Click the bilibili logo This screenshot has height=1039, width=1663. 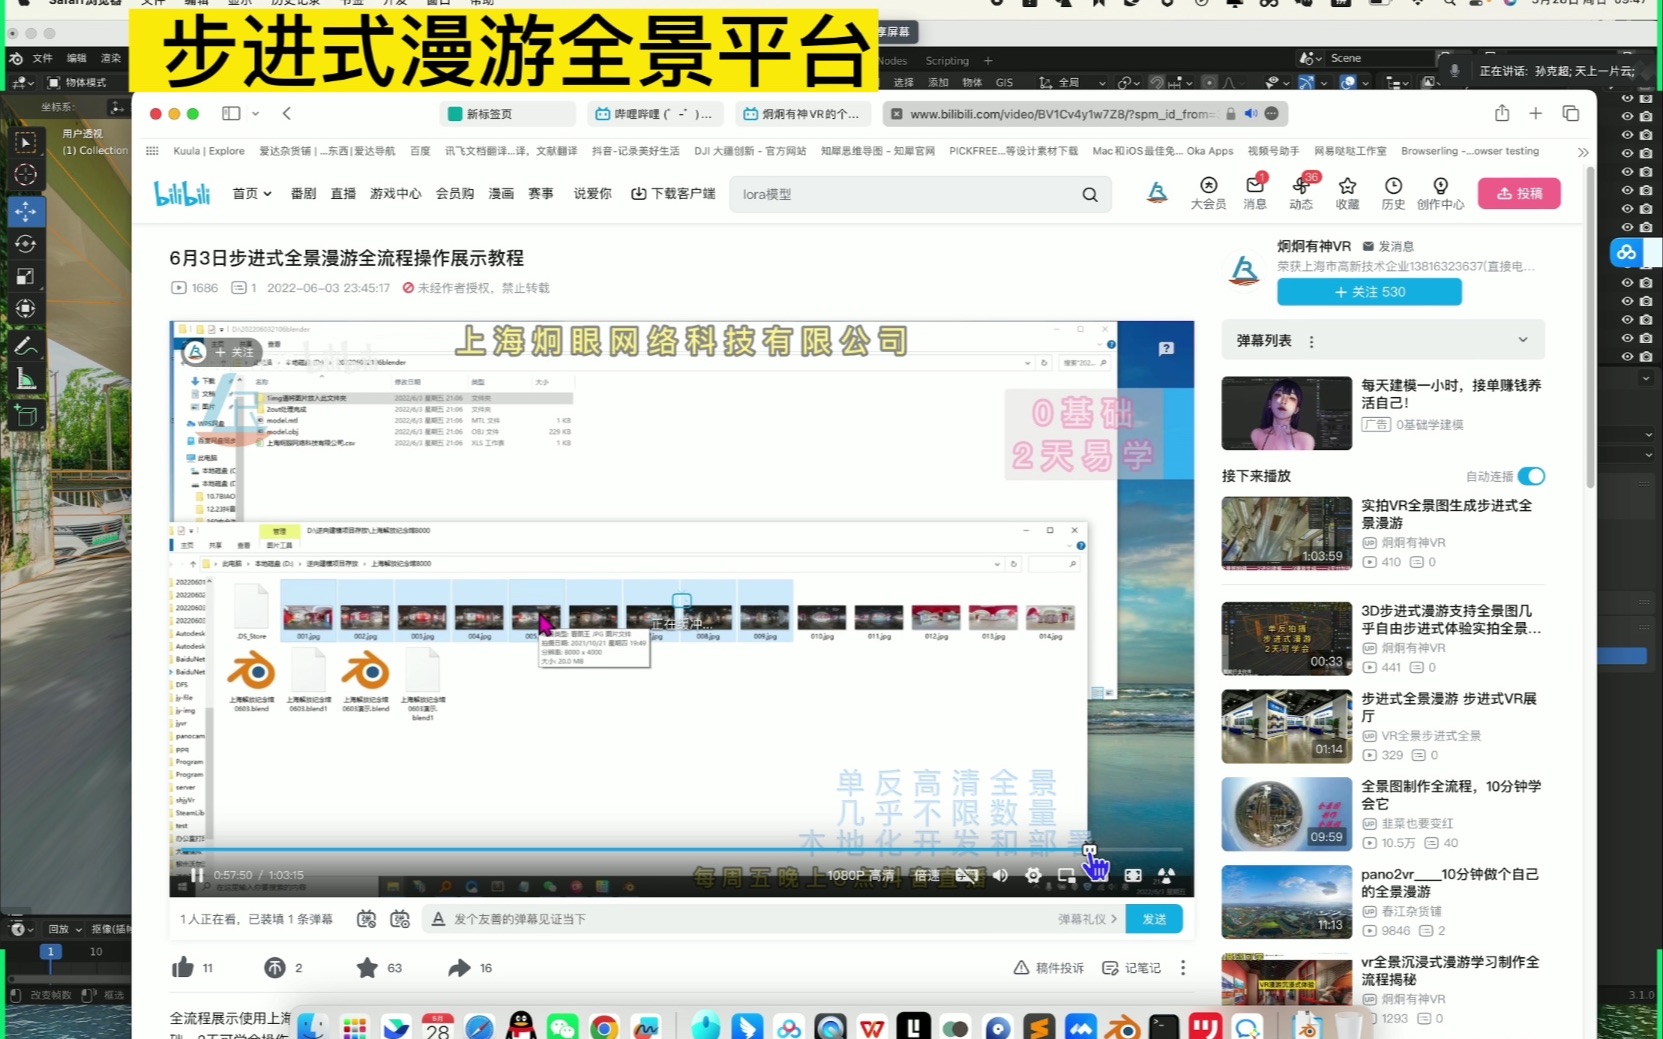[182, 193]
